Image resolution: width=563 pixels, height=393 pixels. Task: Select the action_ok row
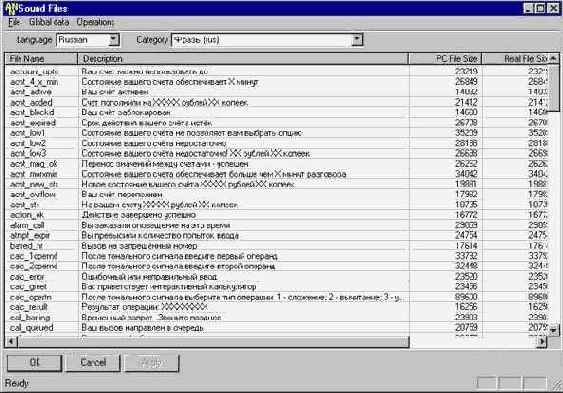(x=276, y=215)
